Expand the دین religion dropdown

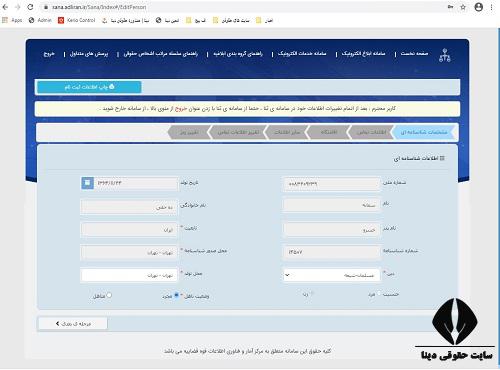point(331,275)
